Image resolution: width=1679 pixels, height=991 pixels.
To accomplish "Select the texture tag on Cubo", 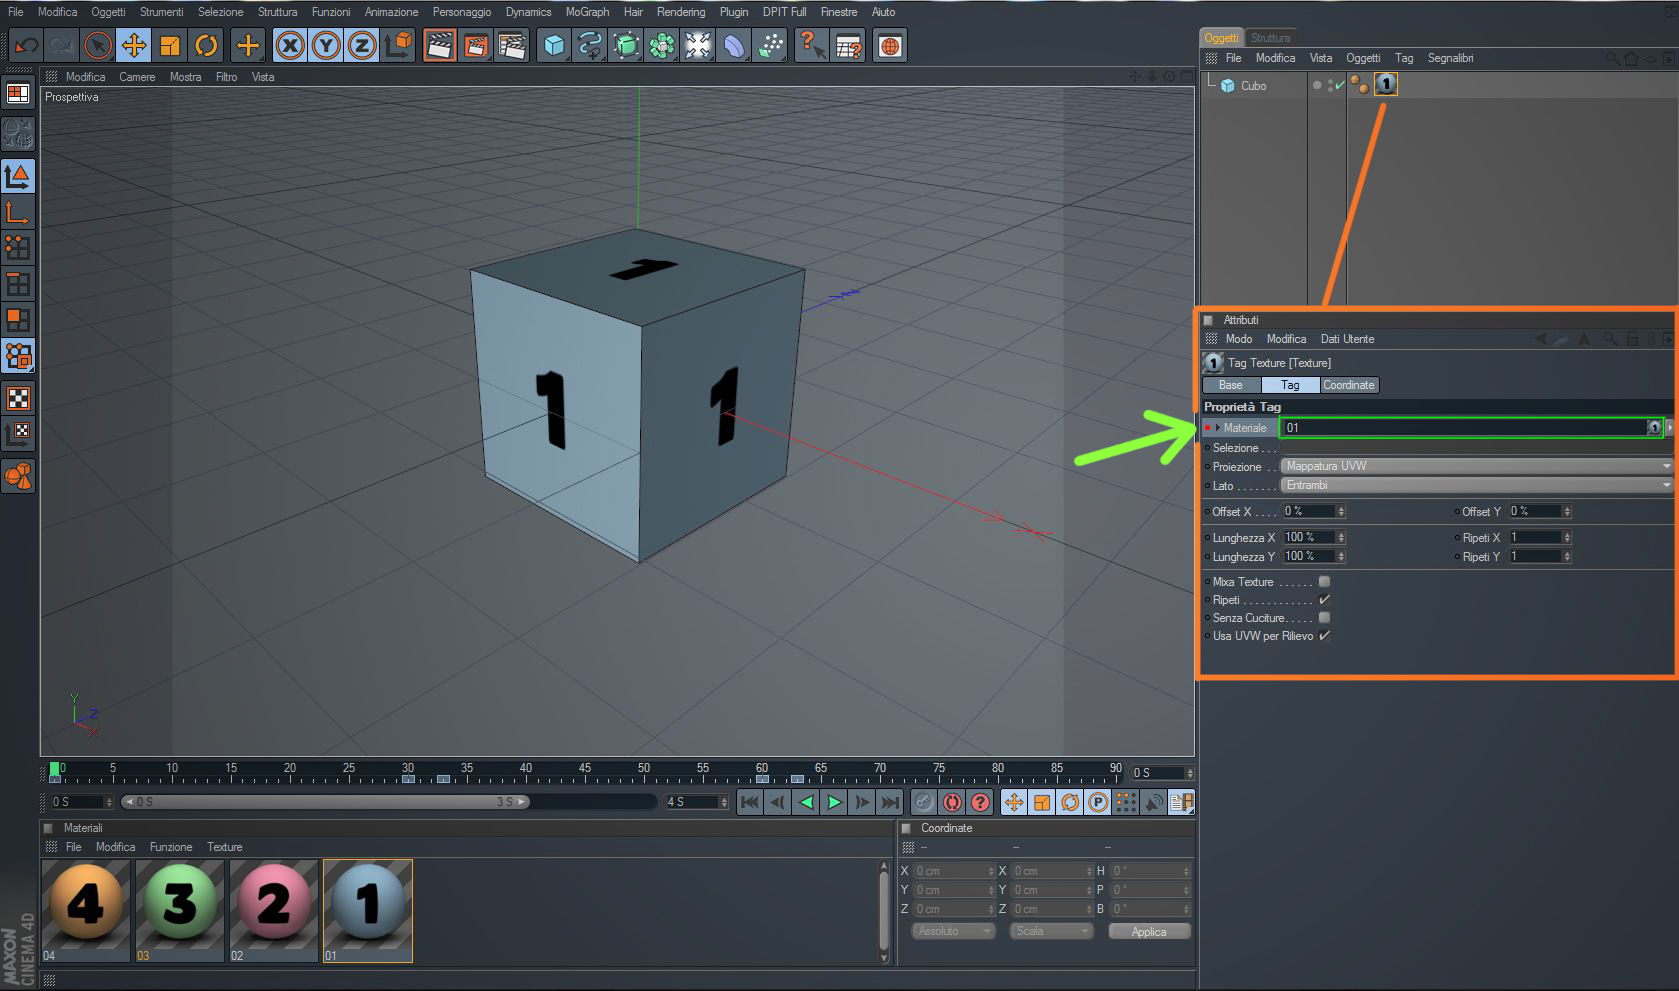I will click(1385, 85).
